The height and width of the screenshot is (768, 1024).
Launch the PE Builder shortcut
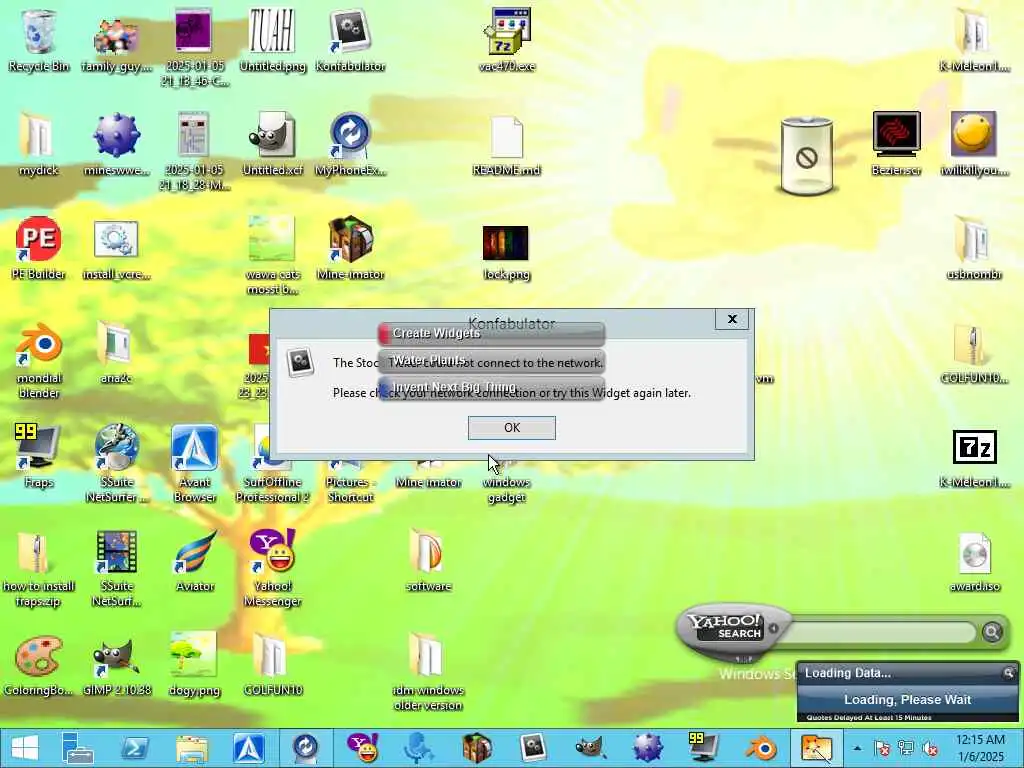pyautogui.click(x=39, y=248)
